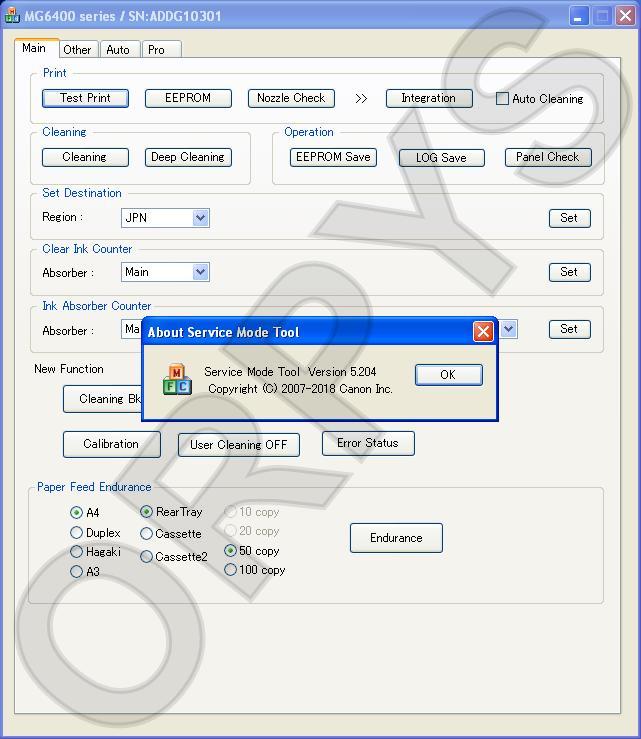Screen dimensions: 641x739
Task: Select the A4 paper radio button
Action: [76, 513]
